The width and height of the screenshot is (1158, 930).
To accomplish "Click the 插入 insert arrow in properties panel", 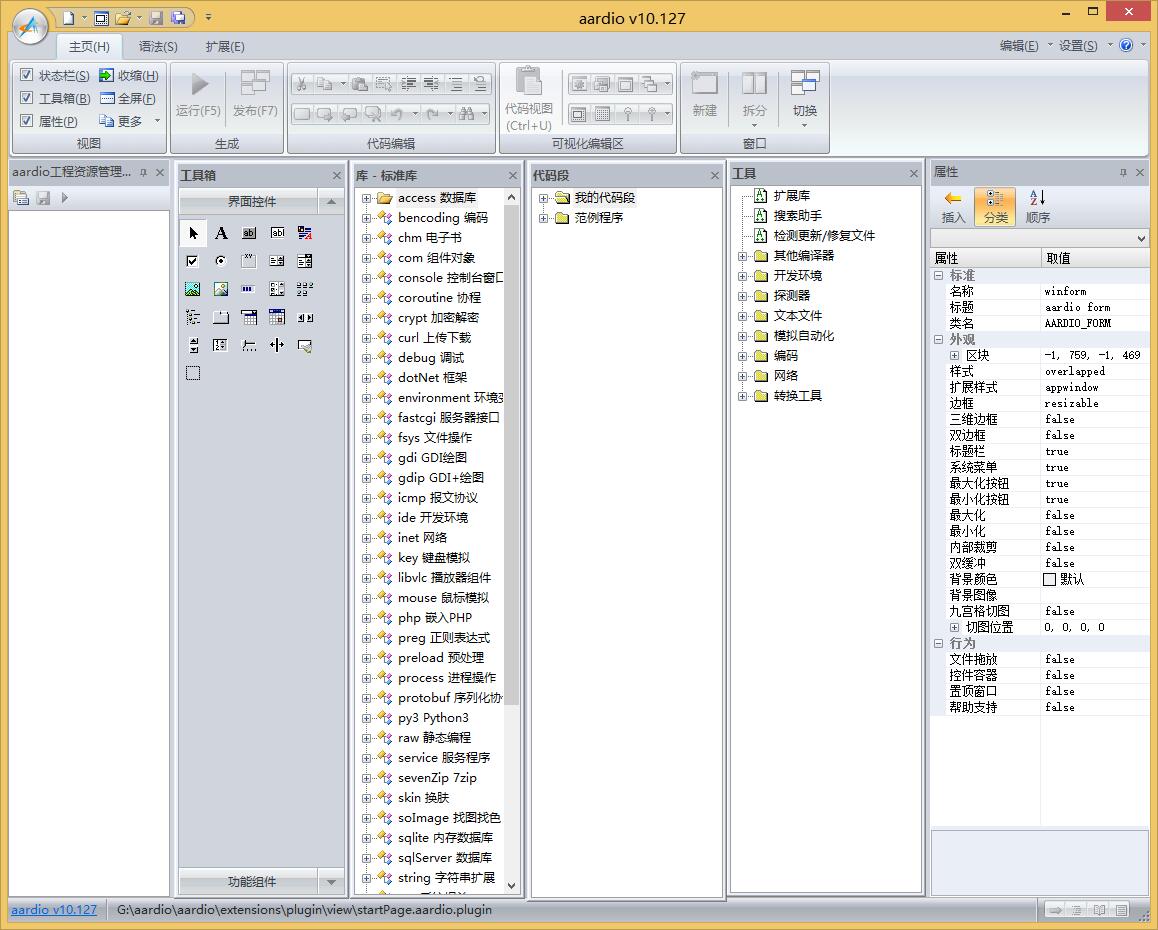I will [953, 206].
